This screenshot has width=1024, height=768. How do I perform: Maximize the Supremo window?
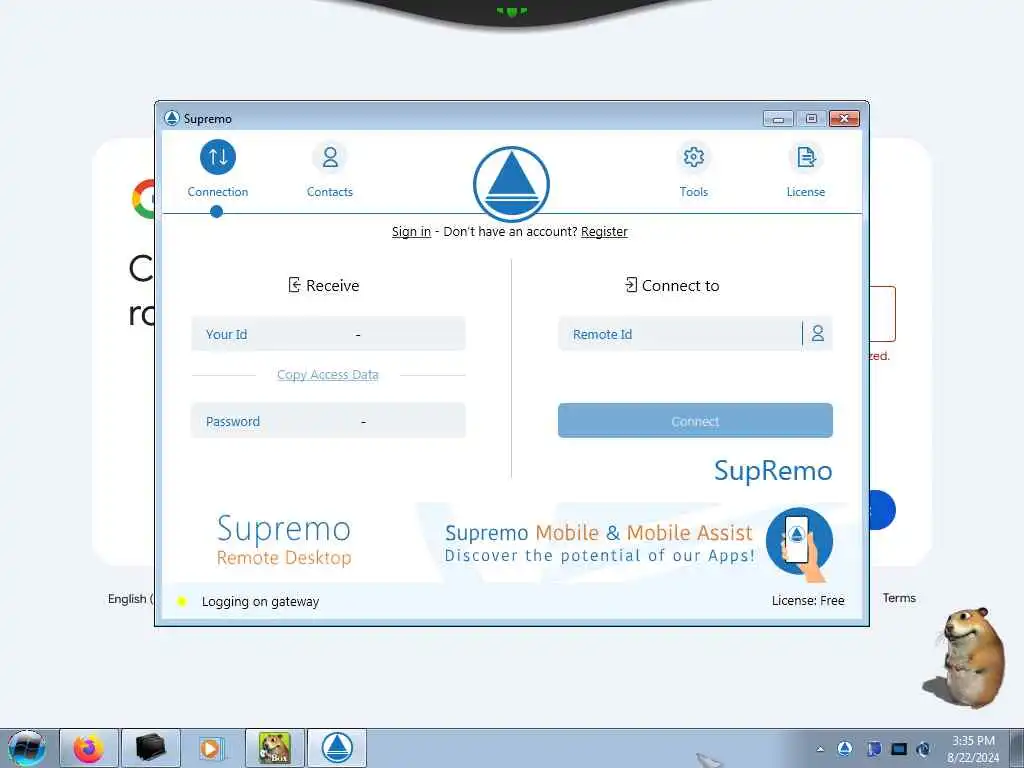[x=811, y=119]
